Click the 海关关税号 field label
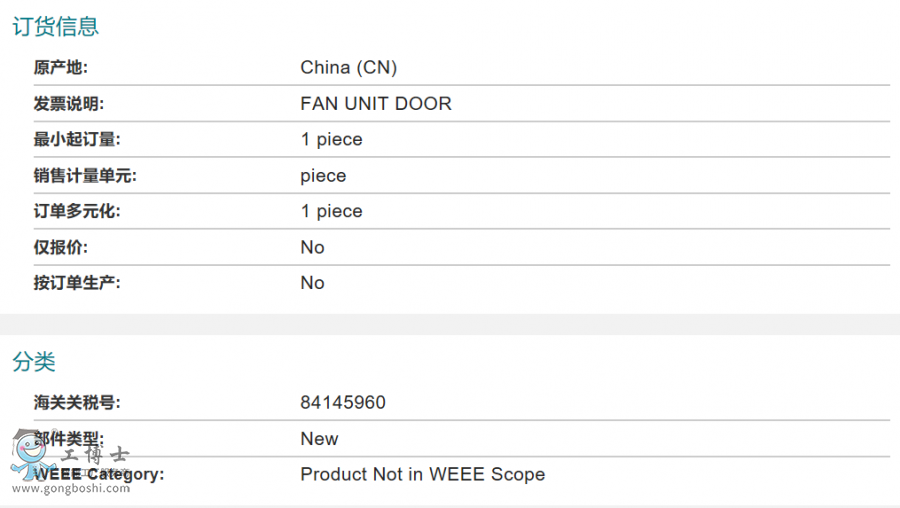The image size is (900, 508). pos(77,403)
